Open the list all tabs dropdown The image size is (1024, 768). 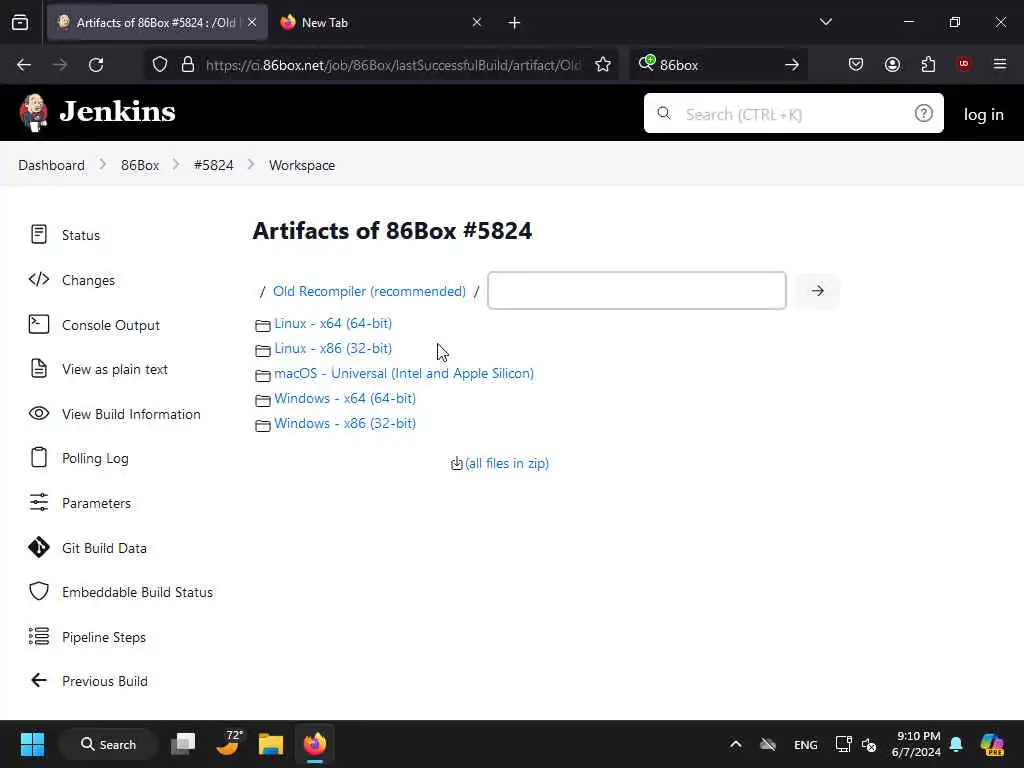825,22
